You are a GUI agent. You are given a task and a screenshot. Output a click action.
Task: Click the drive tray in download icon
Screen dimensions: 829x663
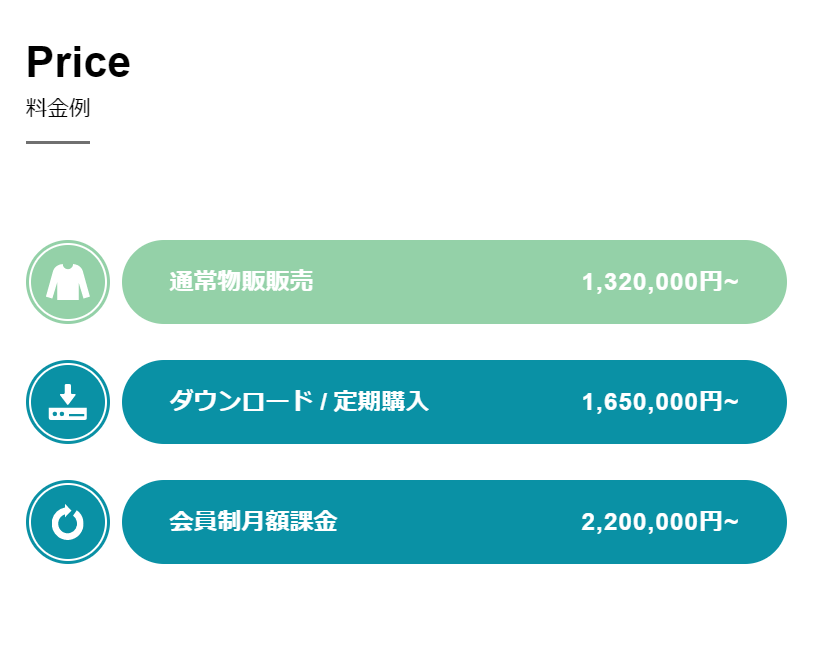click(68, 414)
